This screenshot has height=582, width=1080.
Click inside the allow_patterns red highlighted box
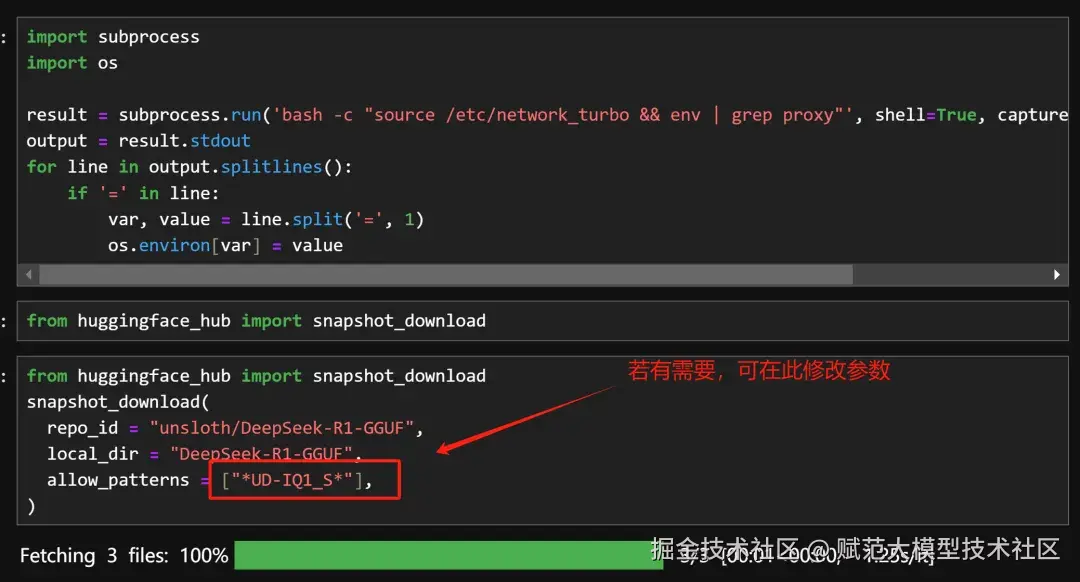click(304, 480)
